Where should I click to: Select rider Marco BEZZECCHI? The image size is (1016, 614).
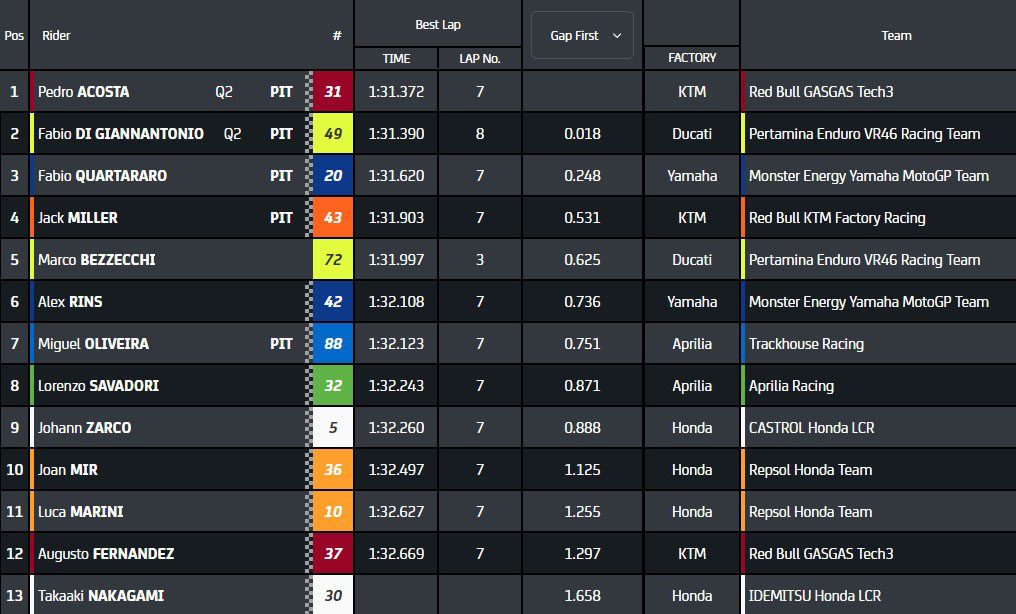pos(97,260)
